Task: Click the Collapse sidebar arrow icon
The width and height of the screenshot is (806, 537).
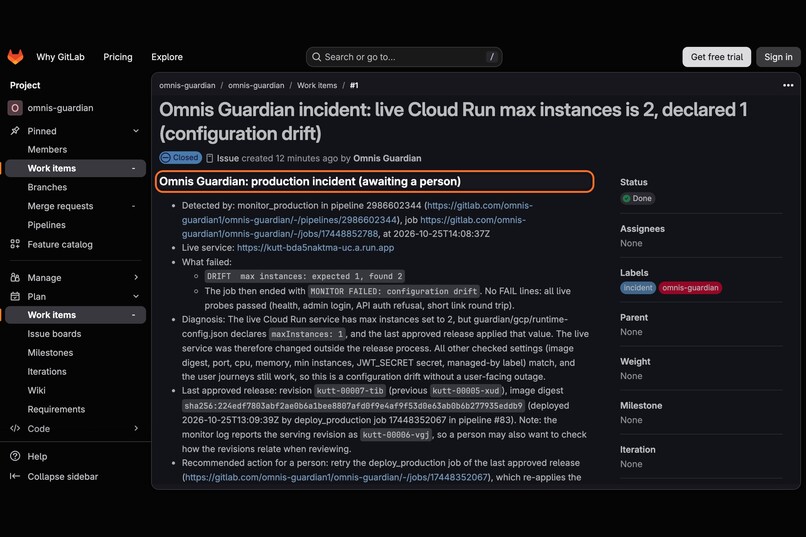Action: 15,476
